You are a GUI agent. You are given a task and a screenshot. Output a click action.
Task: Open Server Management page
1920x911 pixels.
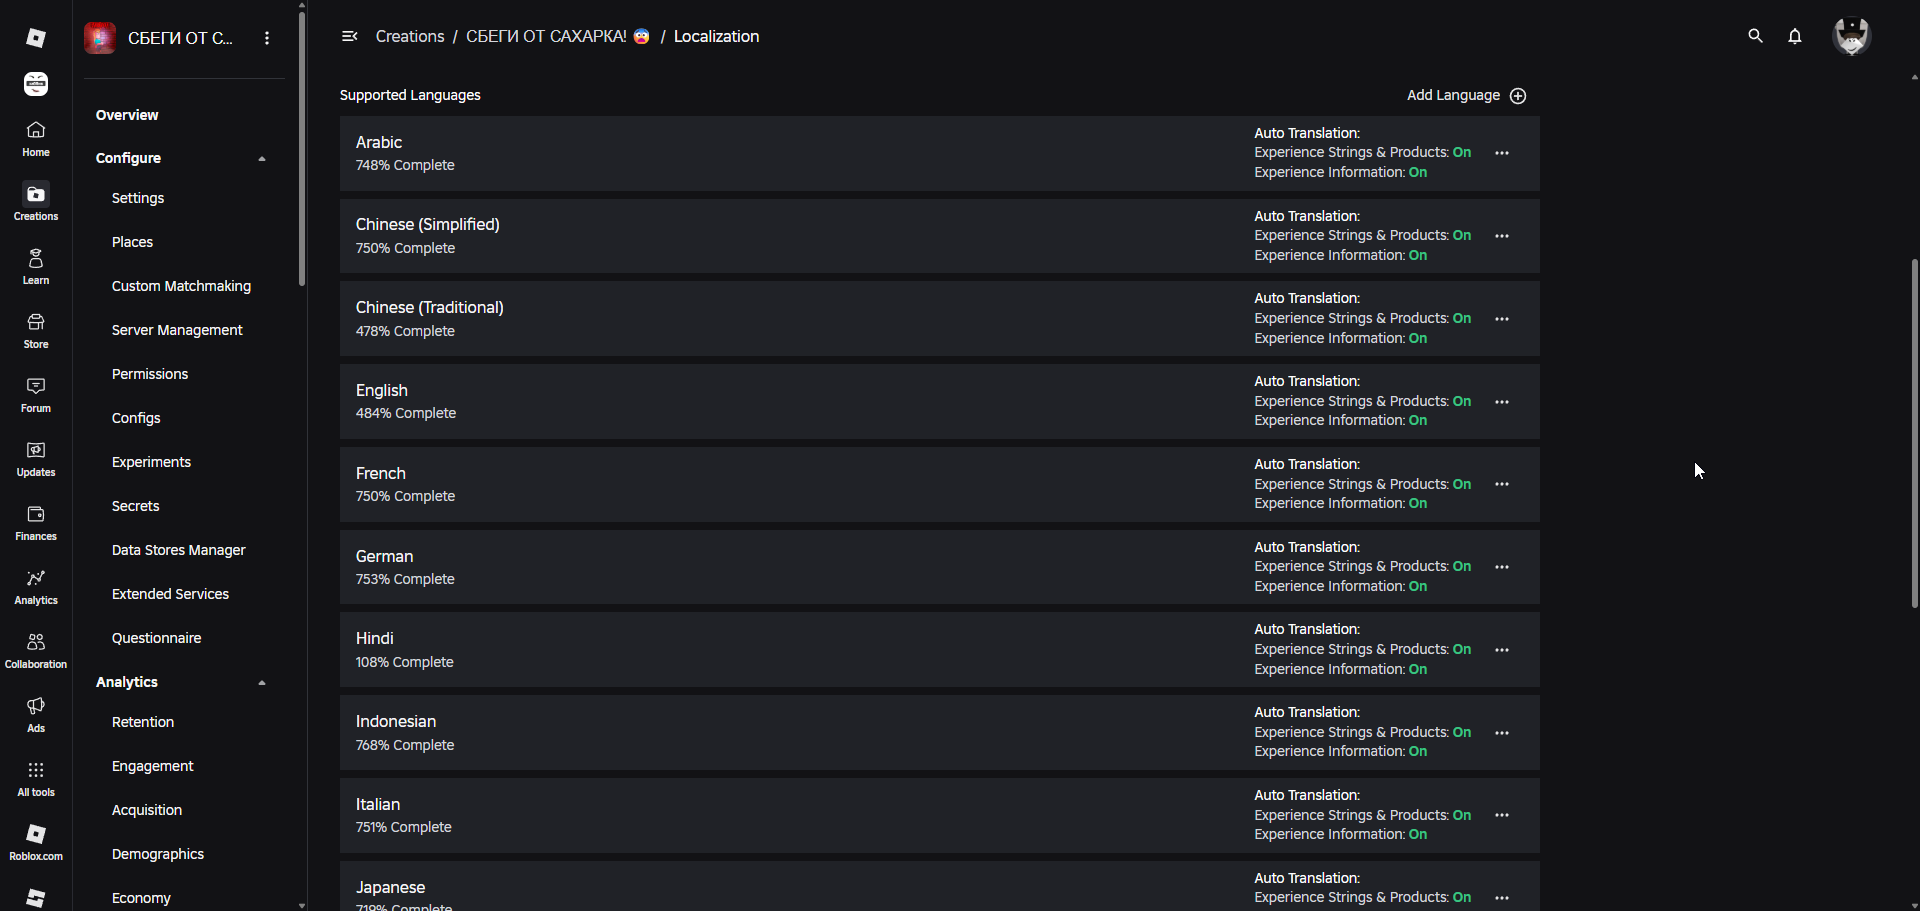[177, 330]
